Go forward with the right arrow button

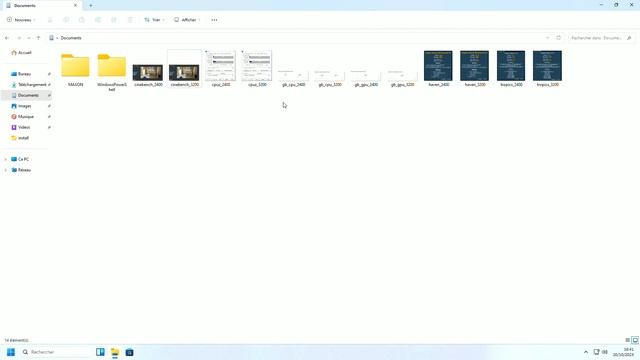(19, 38)
